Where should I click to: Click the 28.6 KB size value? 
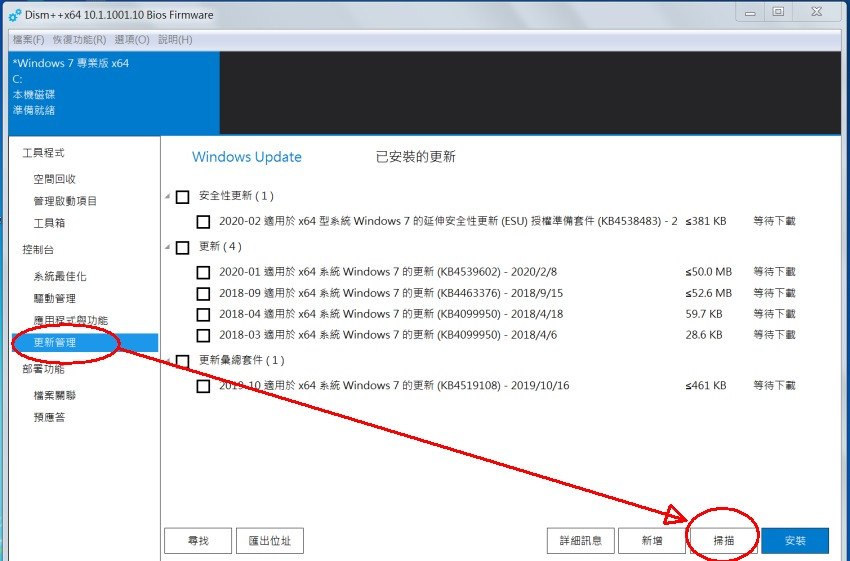point(704,335)
